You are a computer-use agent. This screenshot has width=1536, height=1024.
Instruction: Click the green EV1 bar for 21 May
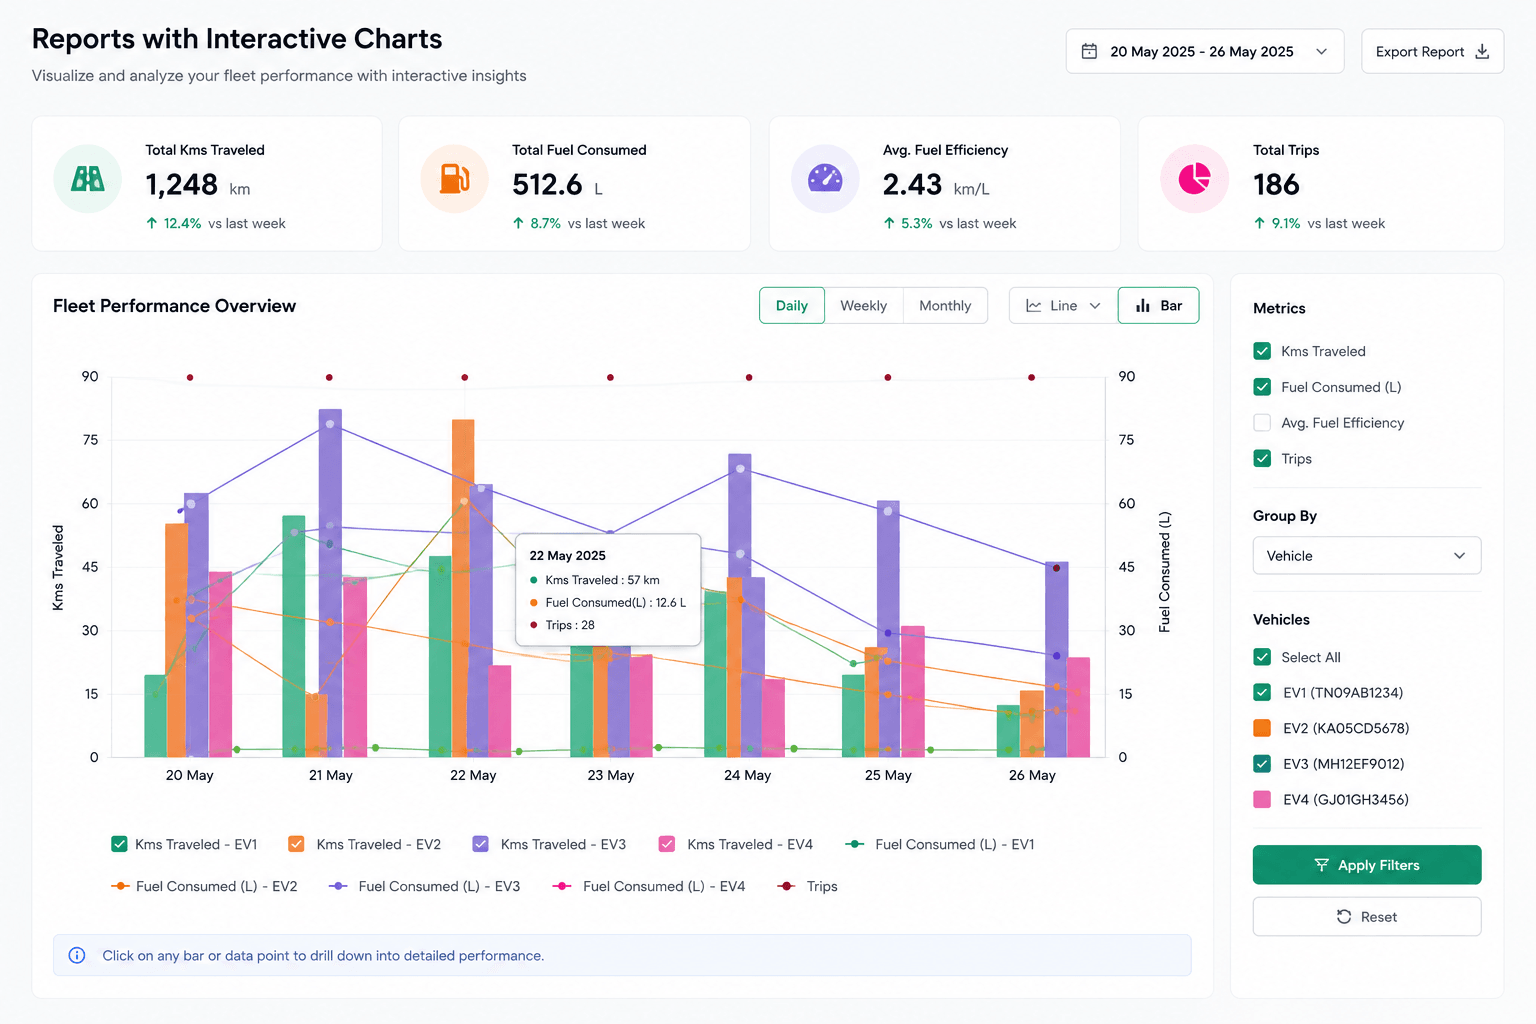tap(294, 636)
